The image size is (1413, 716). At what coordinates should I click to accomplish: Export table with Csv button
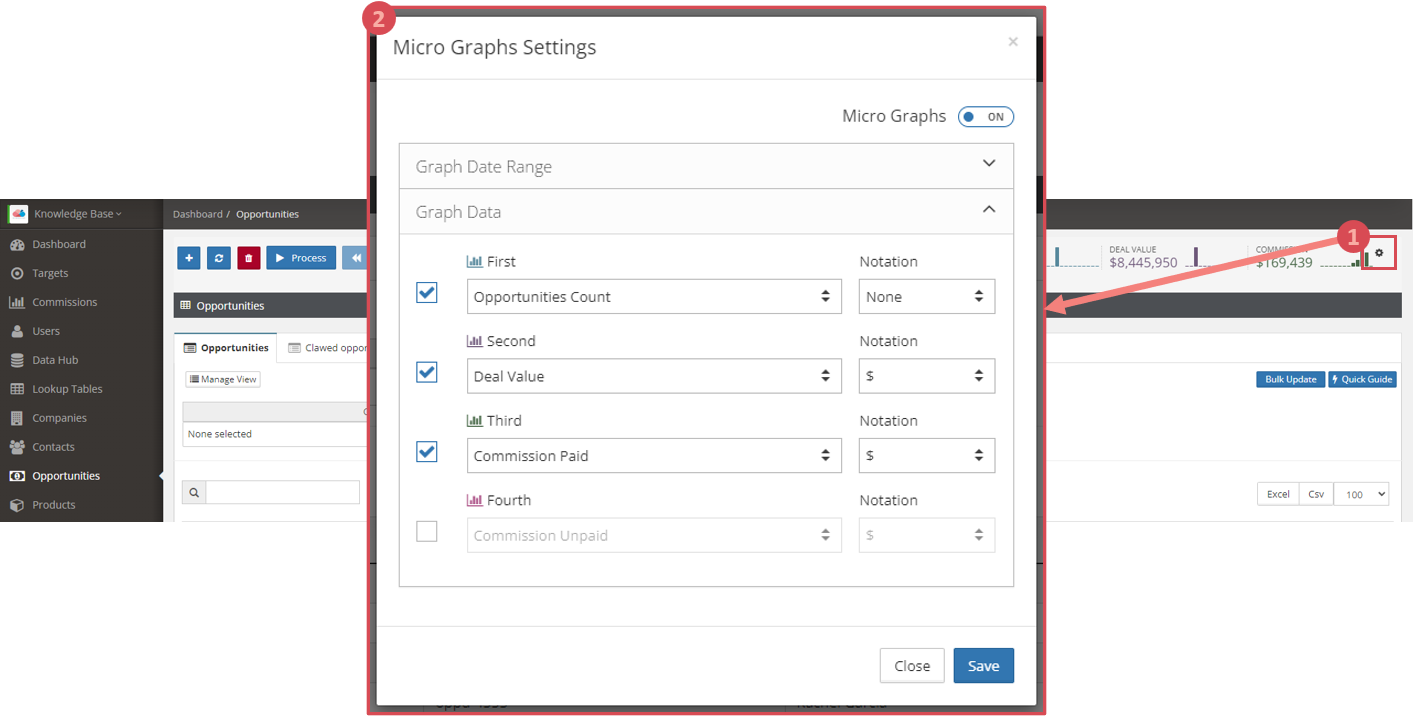pyautogui.click(x=1316, y=494)
